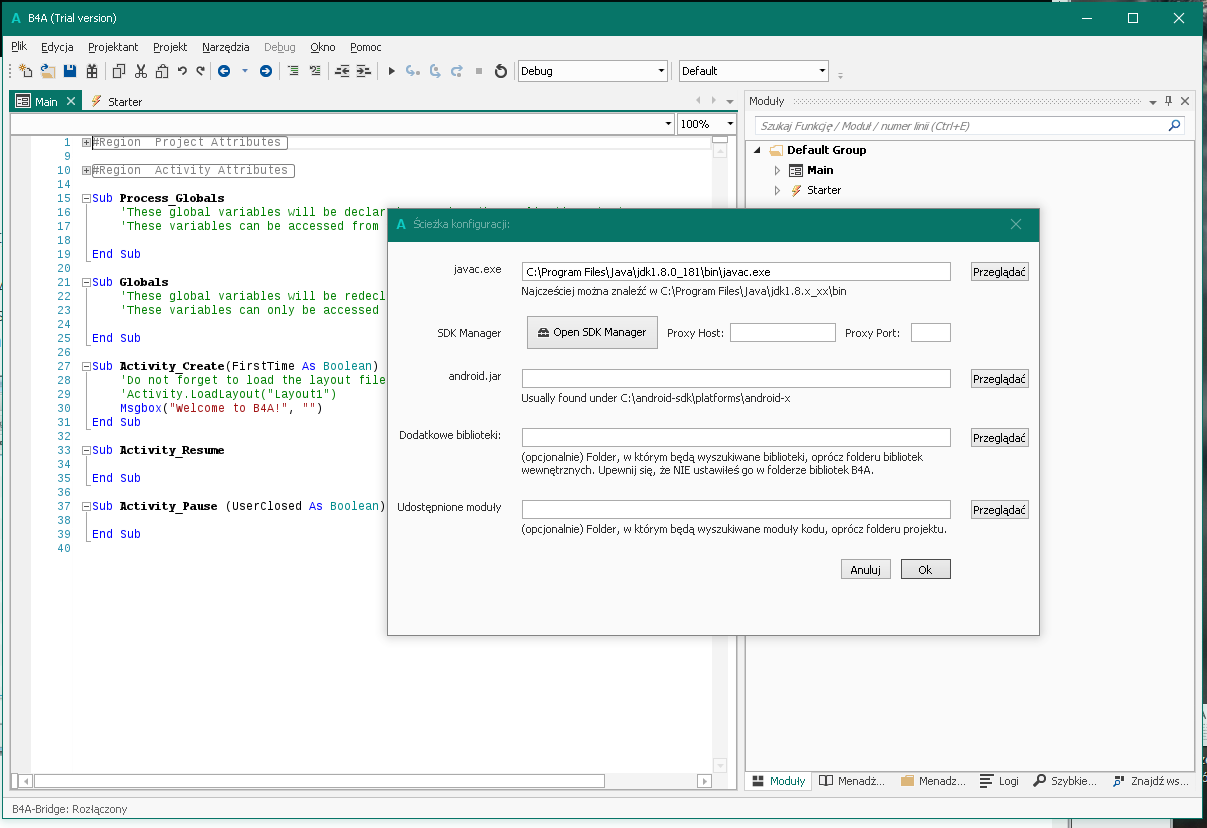Screen dimensions: 1207x828
Task: Open the Narzędzia menu
Action: 225,47
